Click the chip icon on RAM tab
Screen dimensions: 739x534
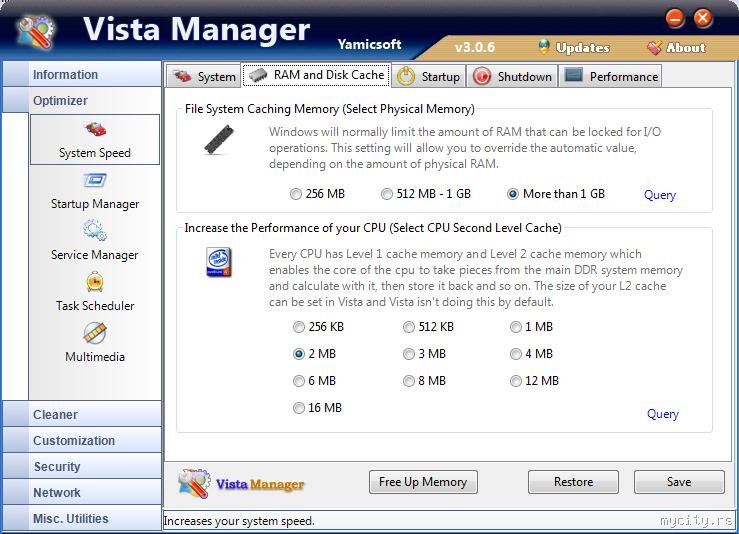click(x=258, y=75)
